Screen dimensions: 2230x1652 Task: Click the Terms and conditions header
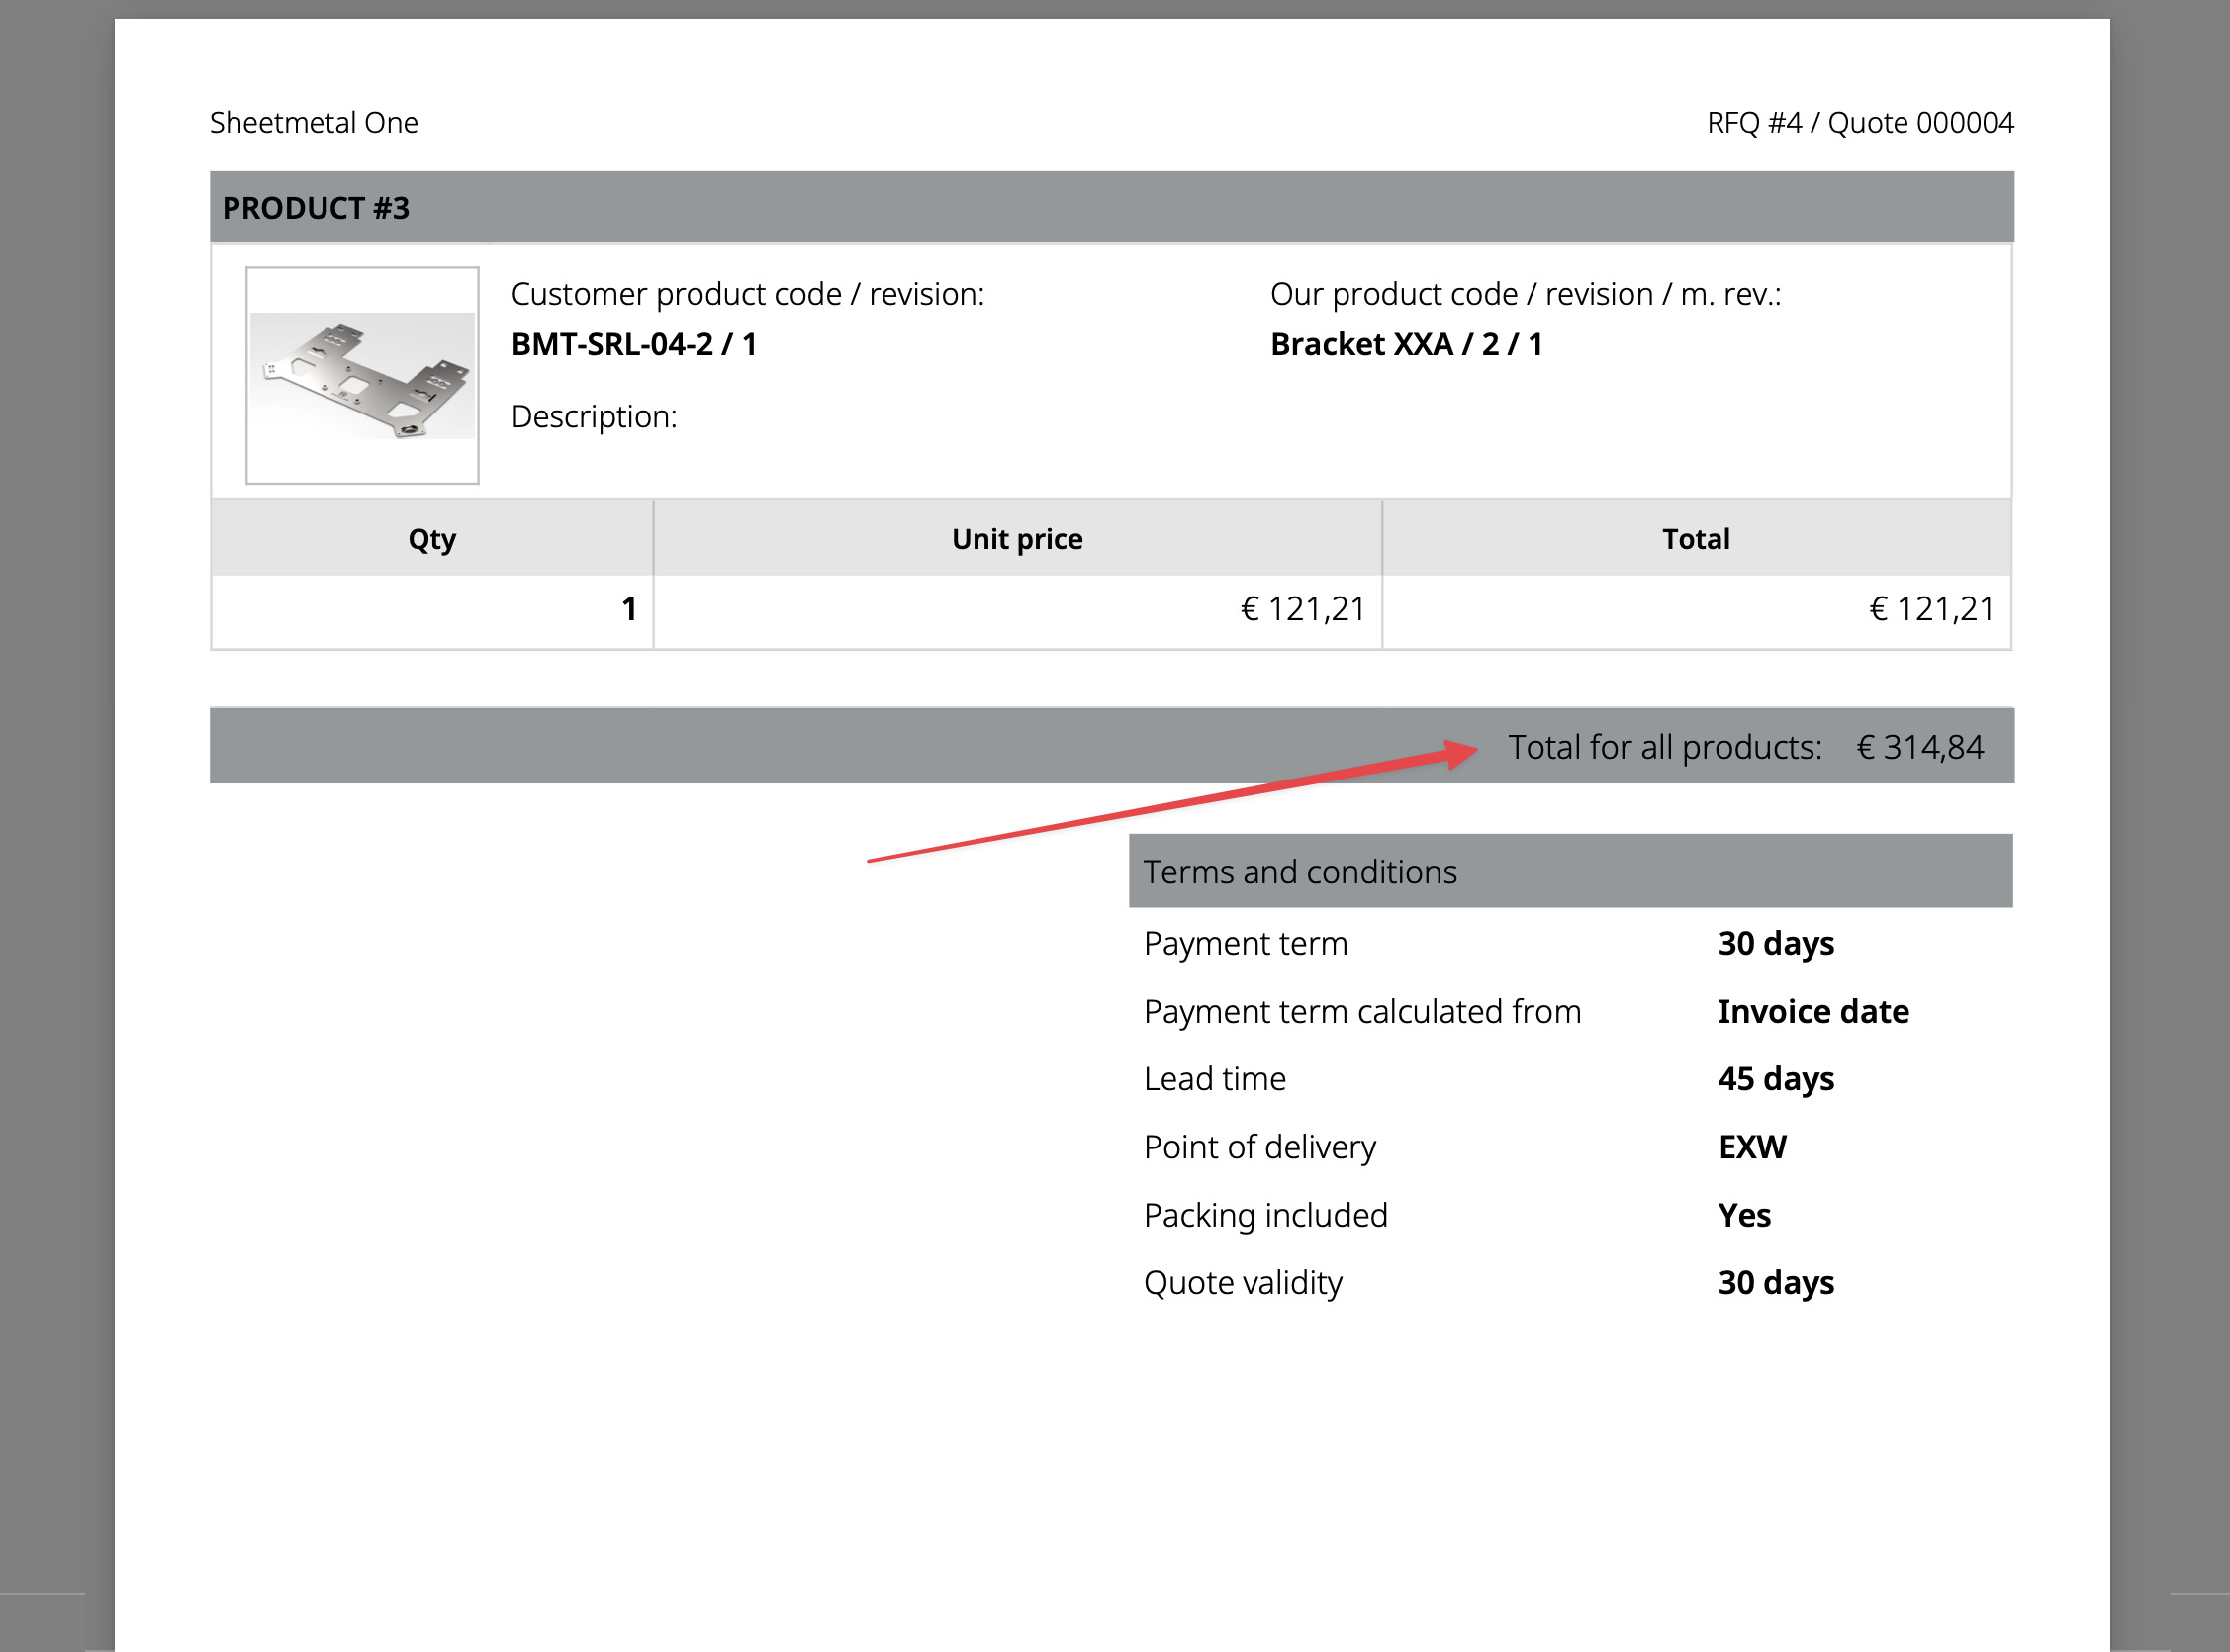tap(1300, 872)
